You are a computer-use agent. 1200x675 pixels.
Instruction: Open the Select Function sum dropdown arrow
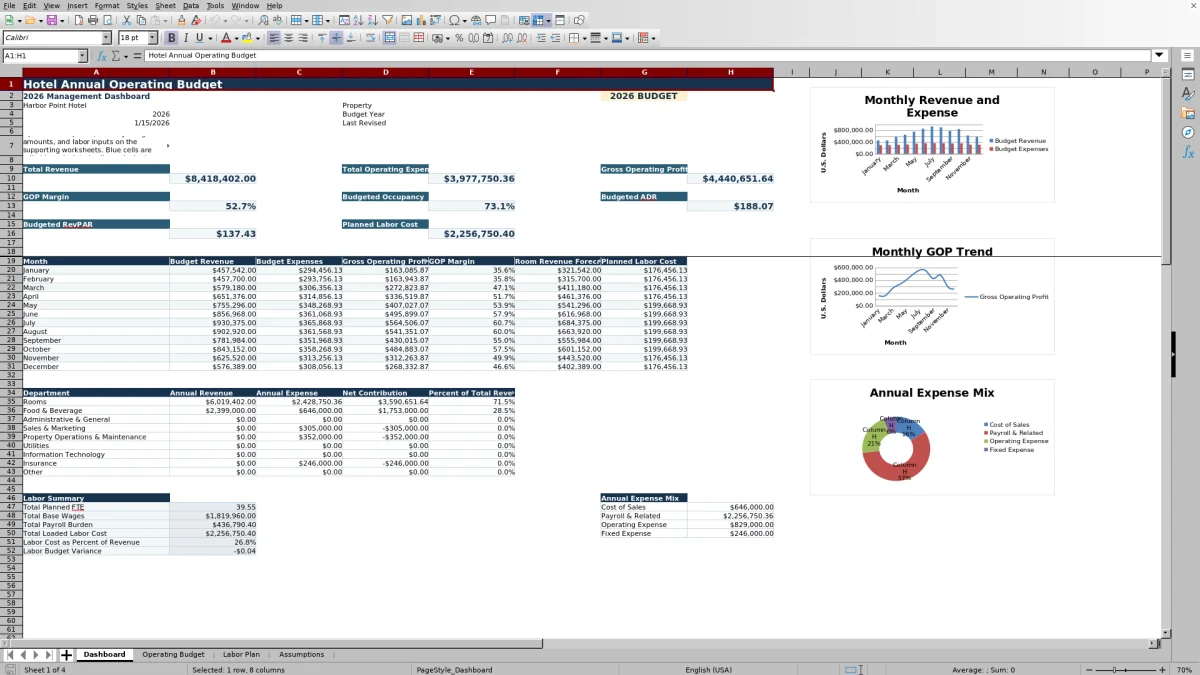(x=126, y=56)
